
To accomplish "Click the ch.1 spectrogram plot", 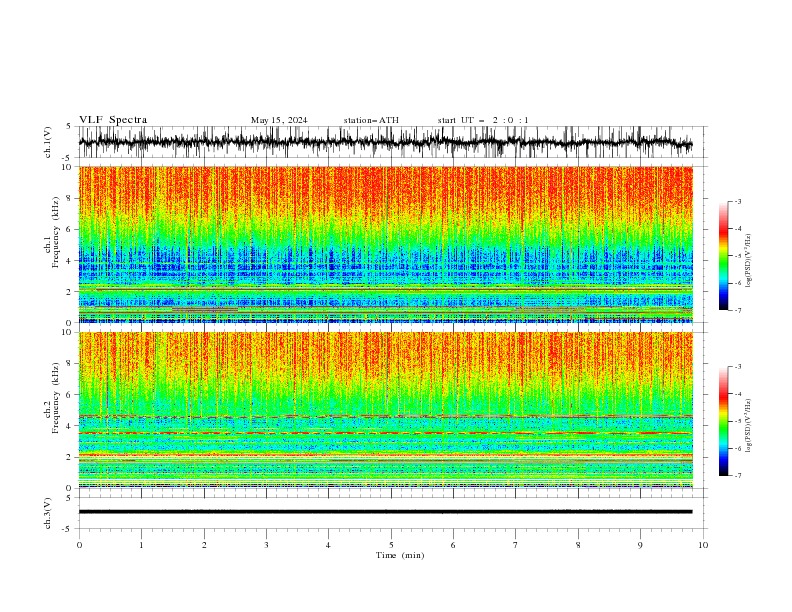I will (x=385, y=244).
